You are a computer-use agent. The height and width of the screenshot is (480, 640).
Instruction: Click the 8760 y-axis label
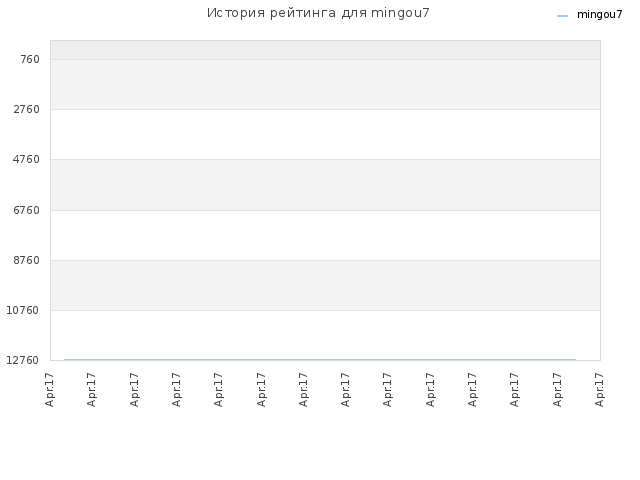[27, 260]
